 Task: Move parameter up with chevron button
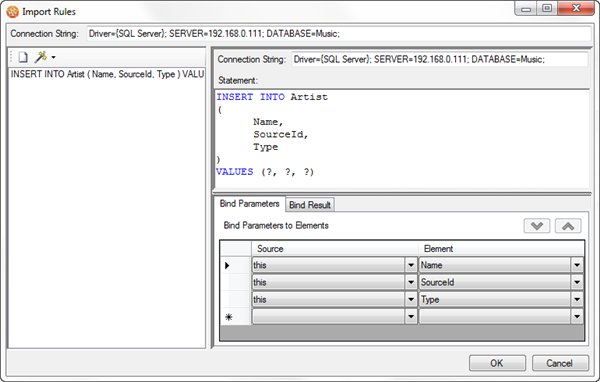point(568,226)
